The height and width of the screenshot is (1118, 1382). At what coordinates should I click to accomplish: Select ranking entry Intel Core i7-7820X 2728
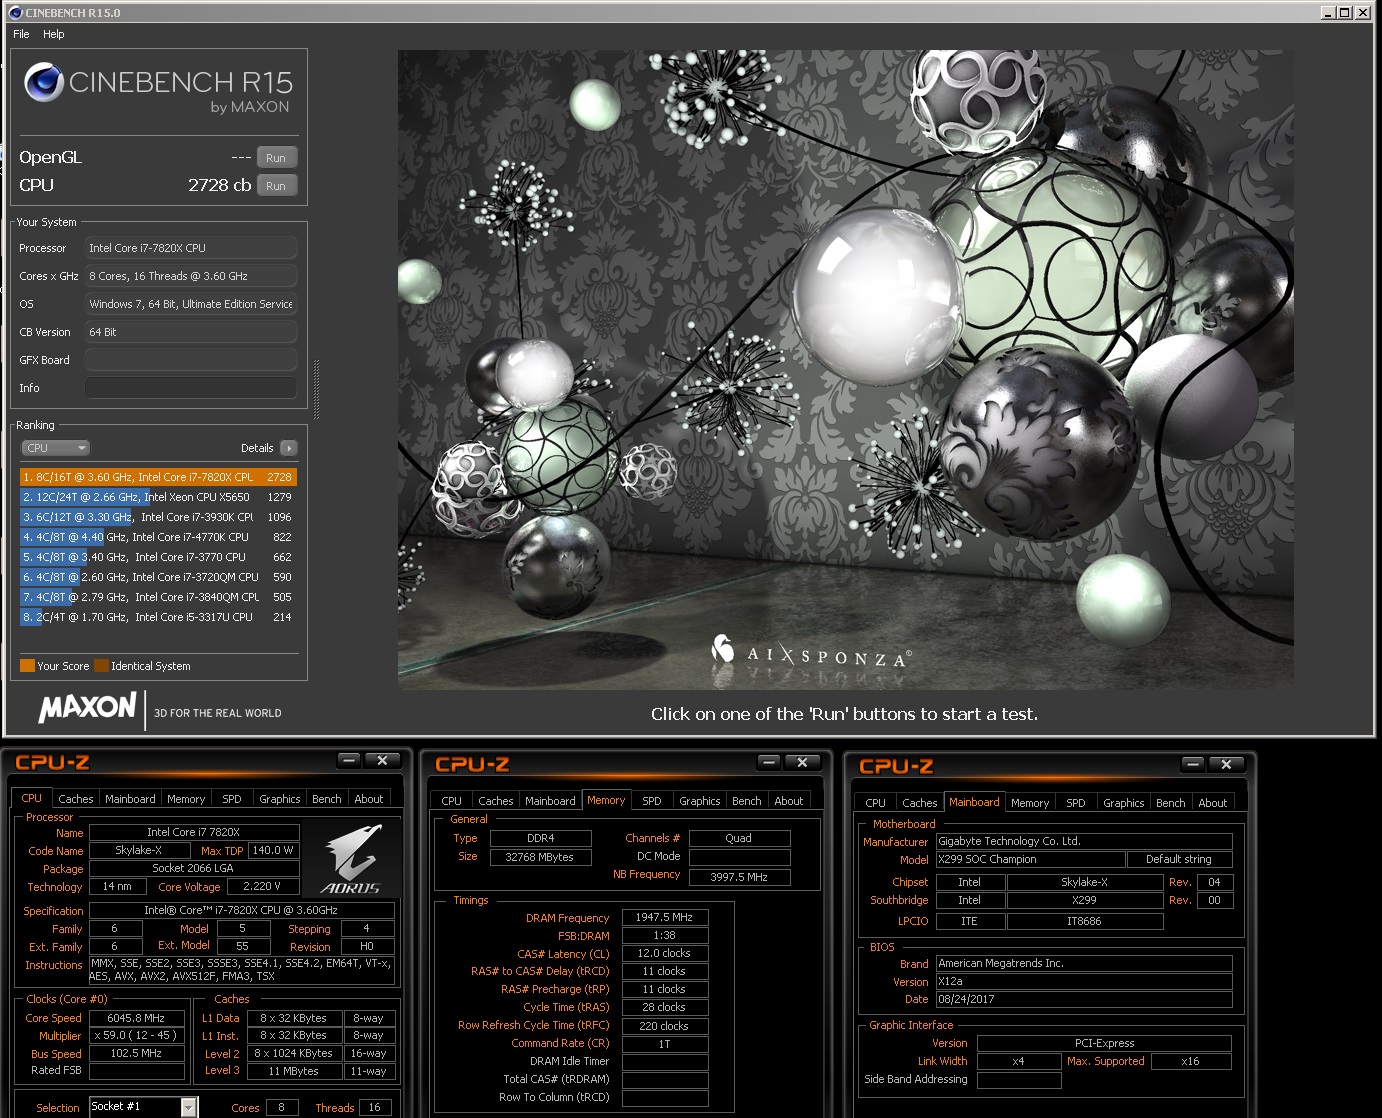158,477
